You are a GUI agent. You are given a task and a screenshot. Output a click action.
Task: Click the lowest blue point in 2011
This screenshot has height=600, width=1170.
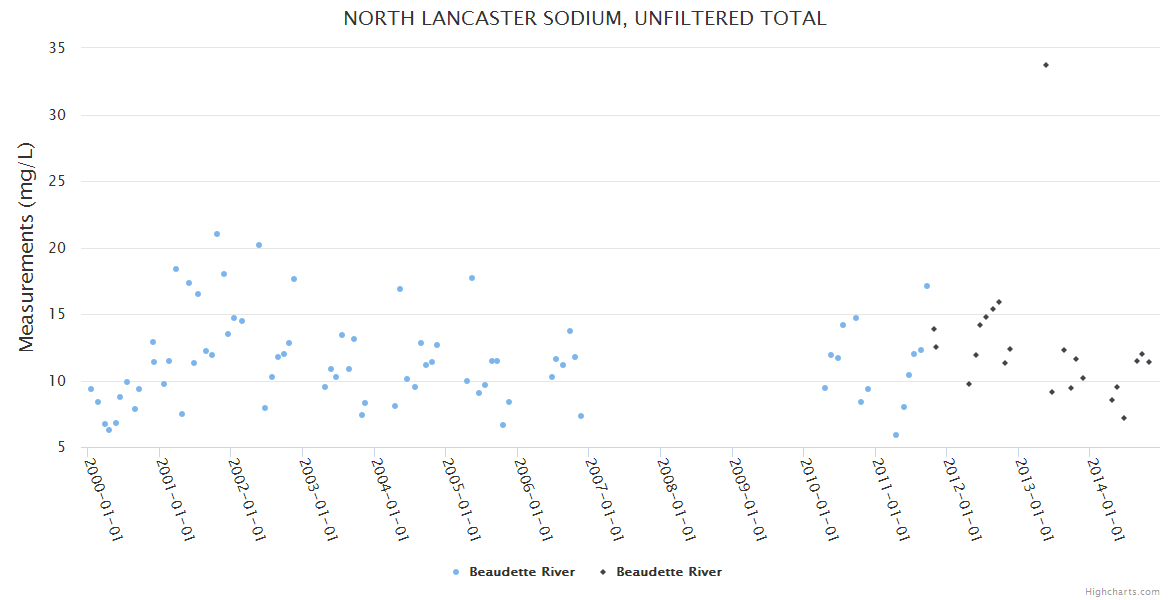point(896,435)
